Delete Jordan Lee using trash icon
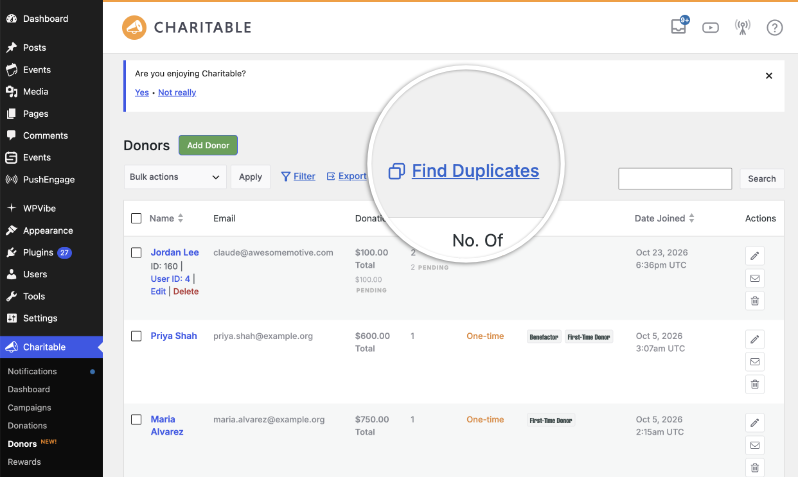This screenshot has height=477, width=798. point(755,301)
